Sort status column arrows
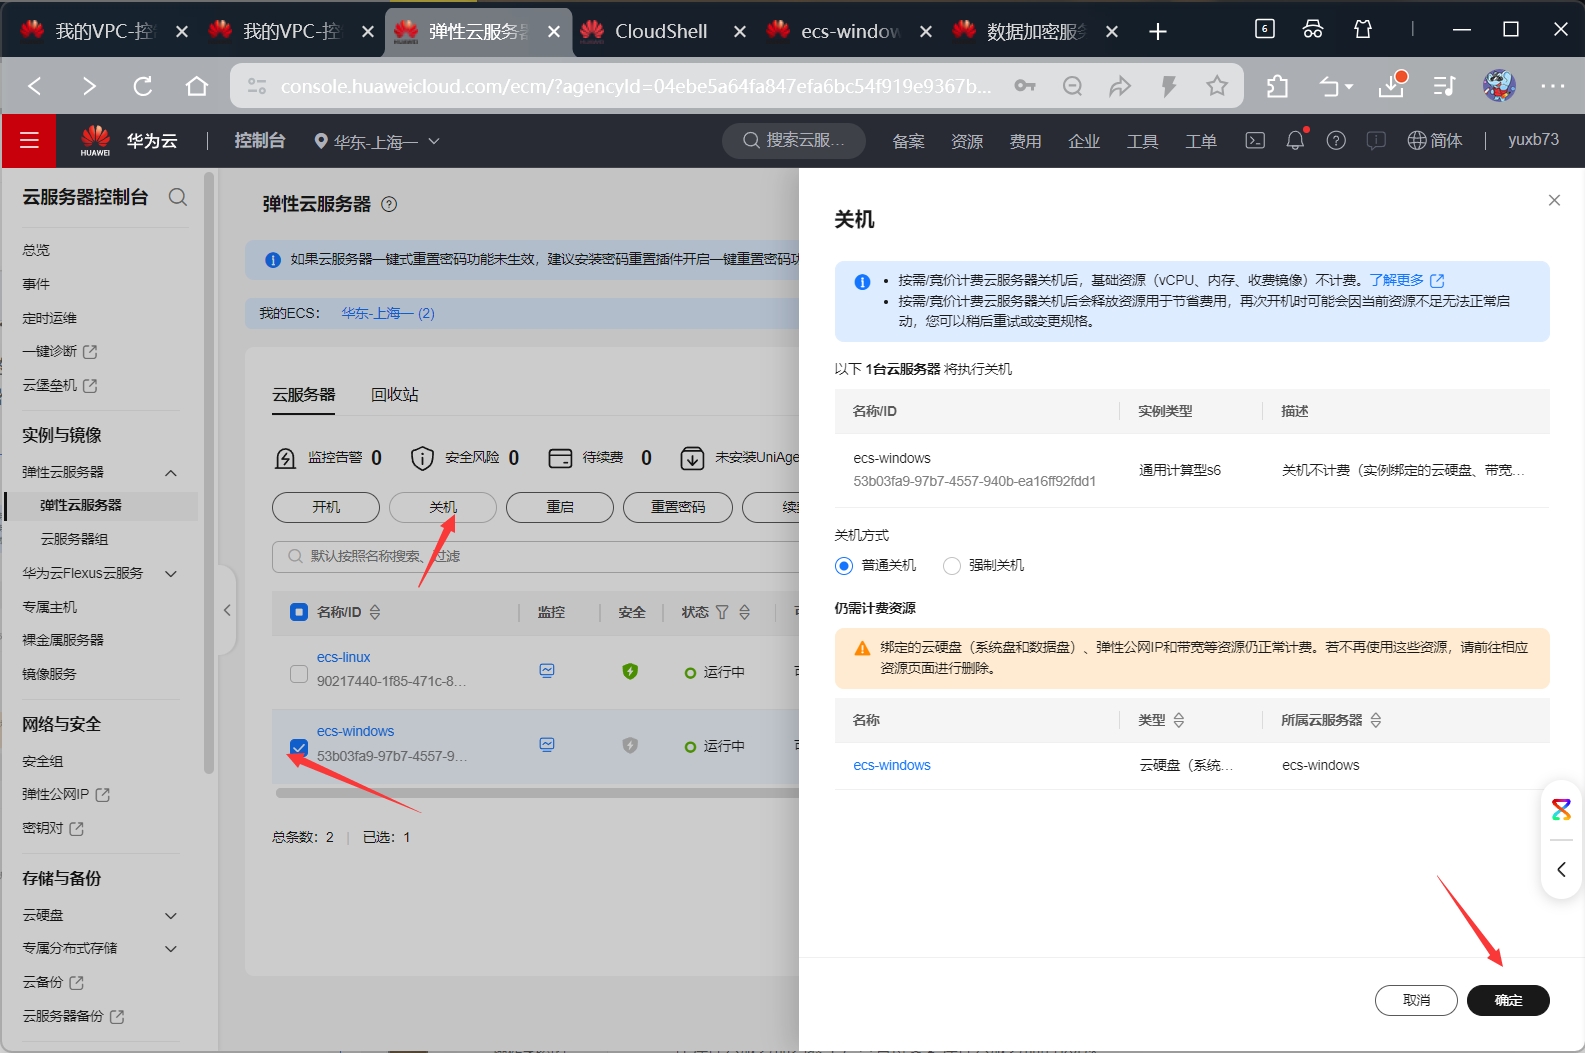 pyautogui.click(x=745, y=612)
